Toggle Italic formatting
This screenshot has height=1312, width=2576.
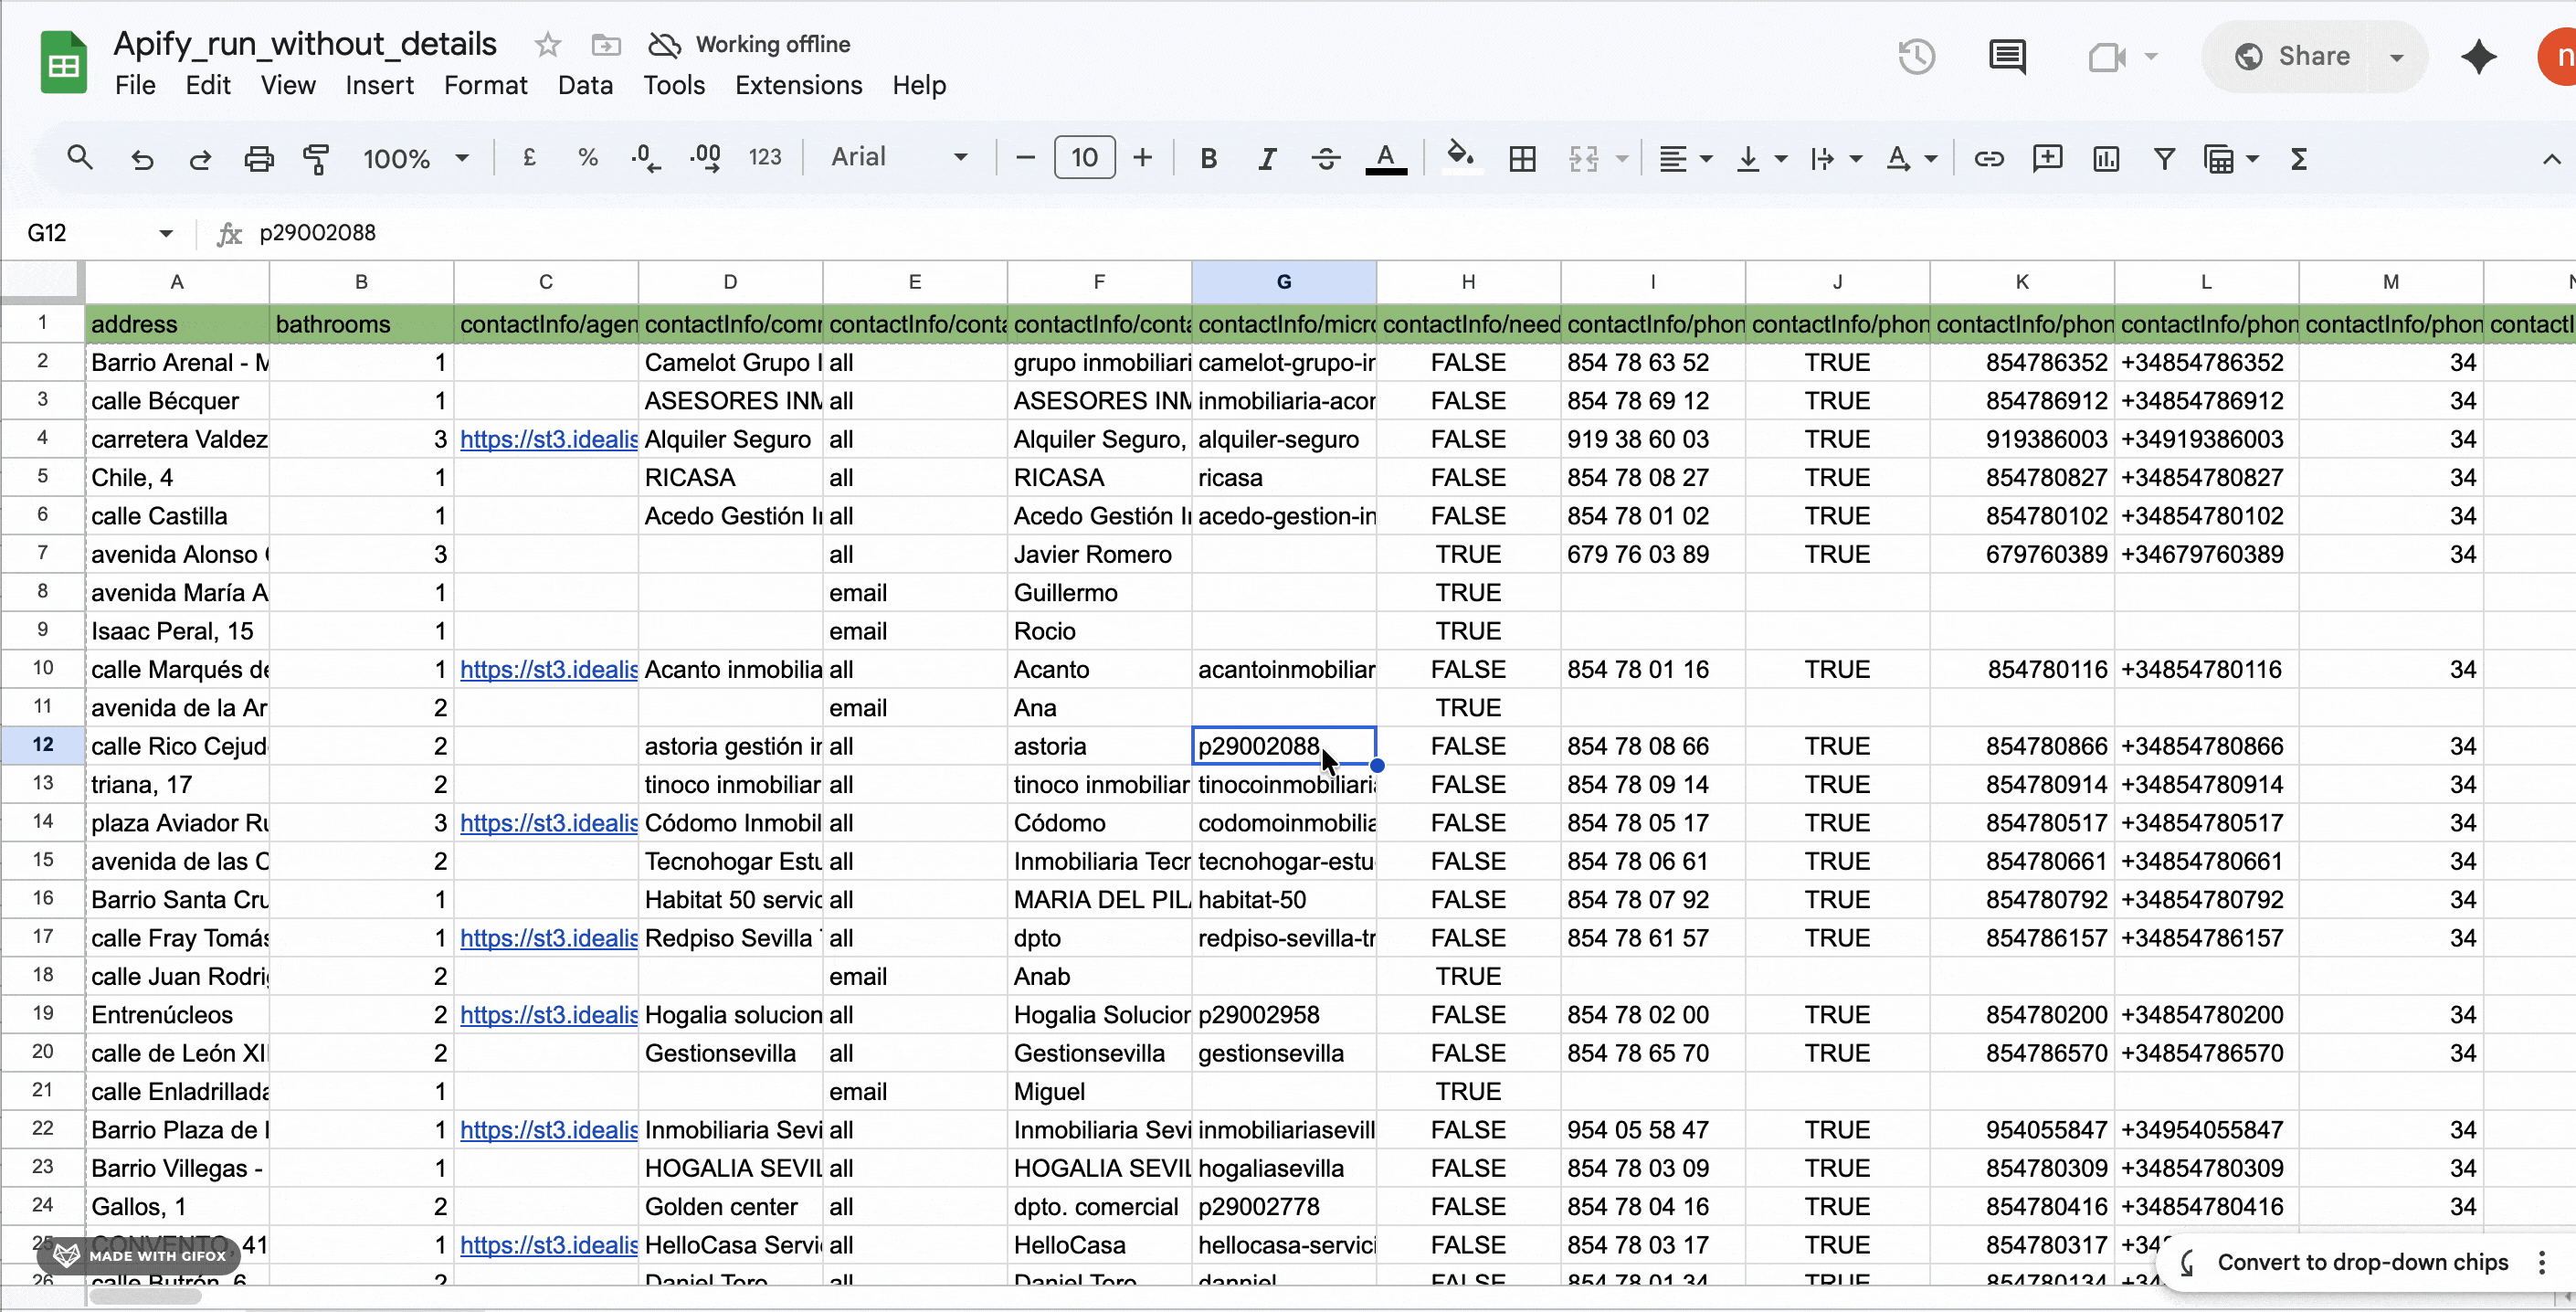(1267, 158)
